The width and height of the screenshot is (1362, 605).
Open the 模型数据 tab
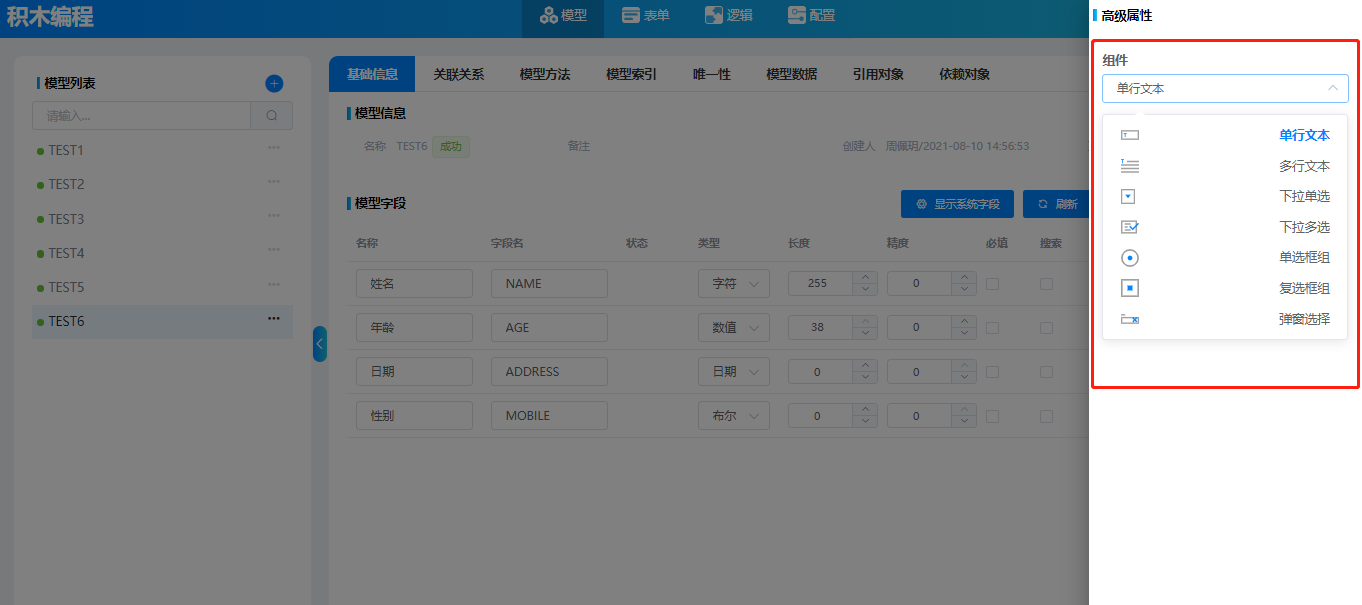[792, 74]
